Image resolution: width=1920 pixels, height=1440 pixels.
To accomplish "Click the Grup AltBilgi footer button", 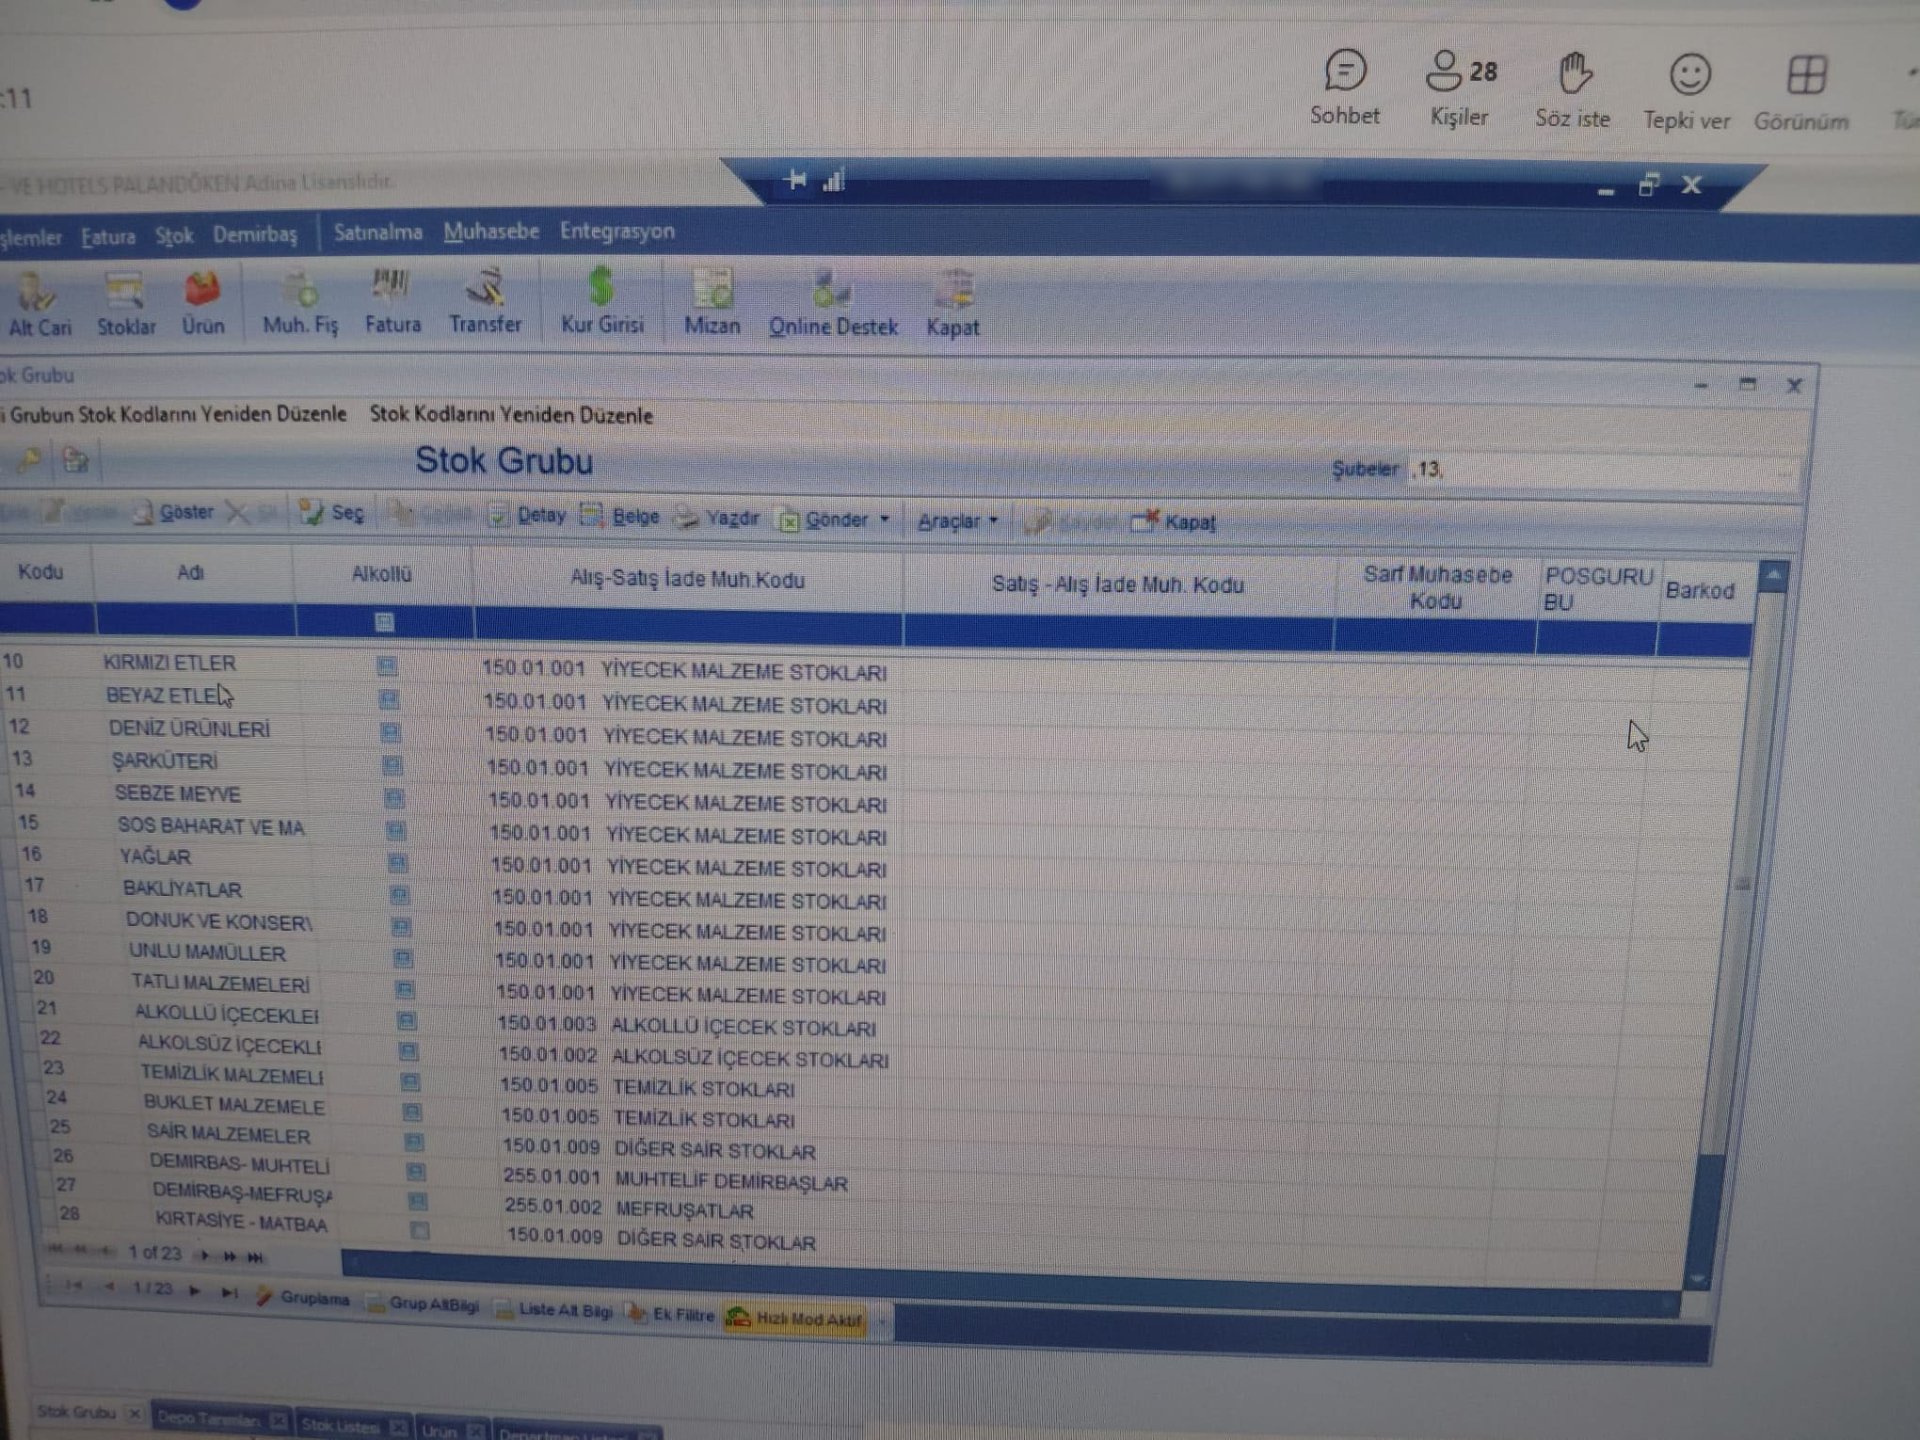I will coord(423,1304).
